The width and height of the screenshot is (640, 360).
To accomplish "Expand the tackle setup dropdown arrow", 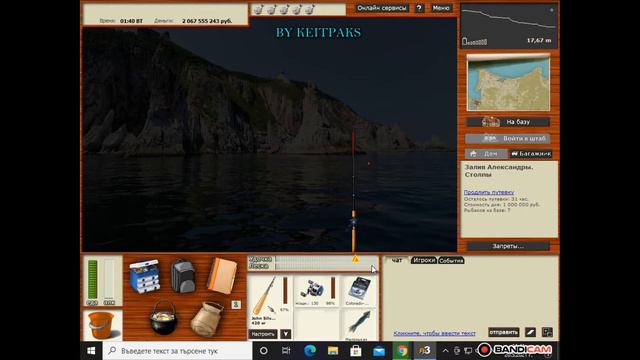I will coord(286,334).
